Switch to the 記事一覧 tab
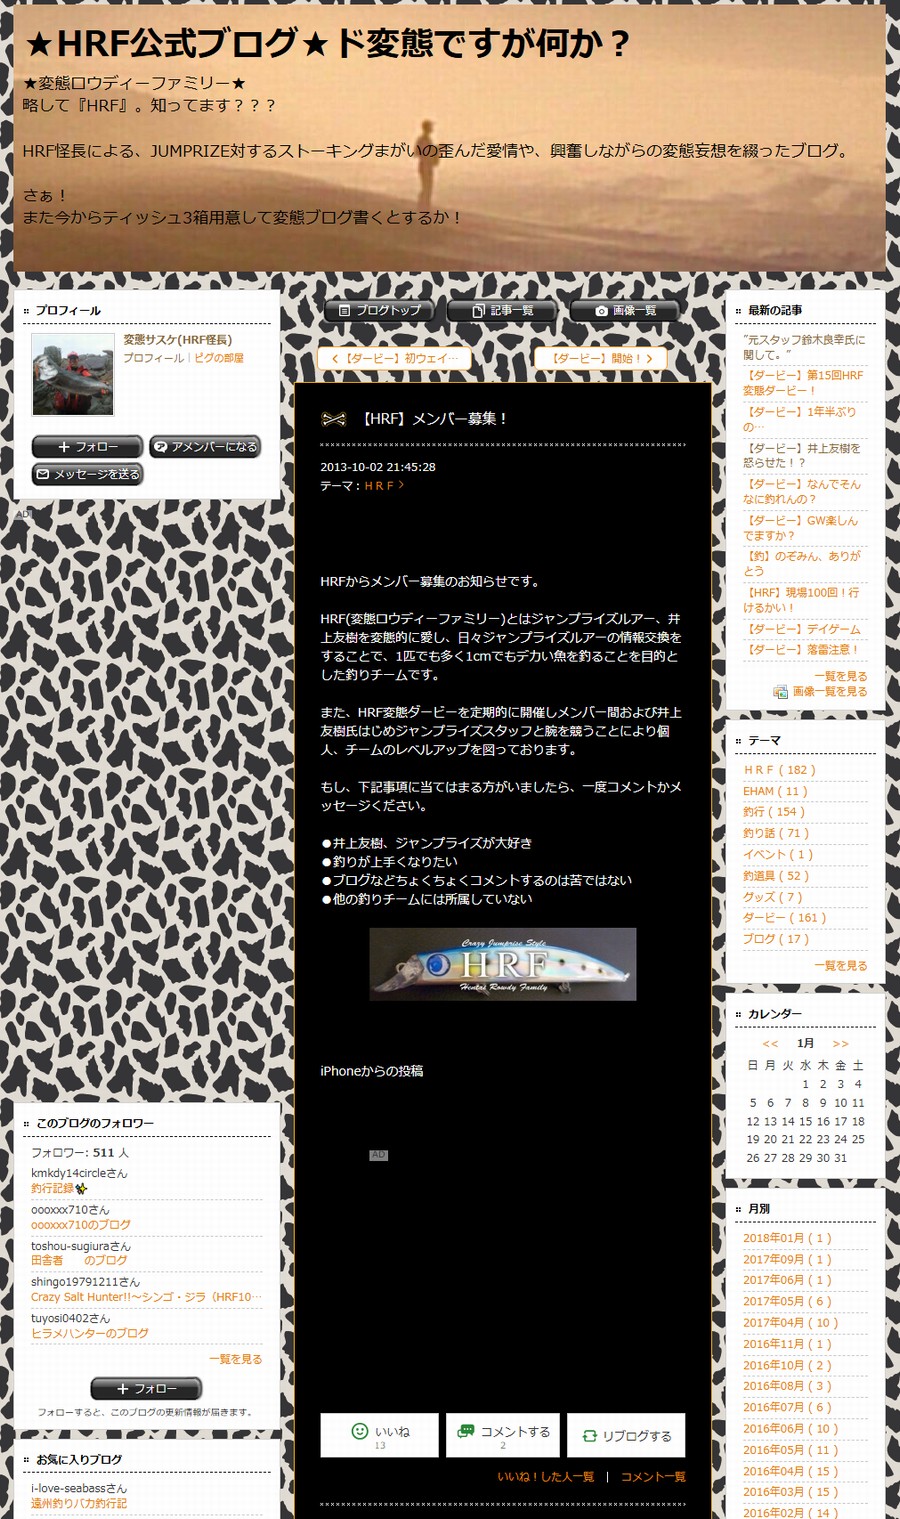 [503, 311]
